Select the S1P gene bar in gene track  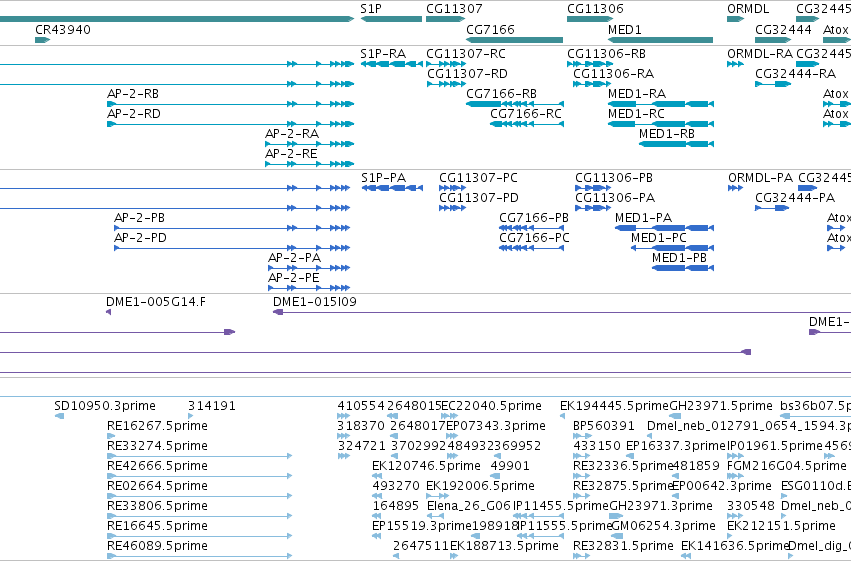[x=391, y=19]
